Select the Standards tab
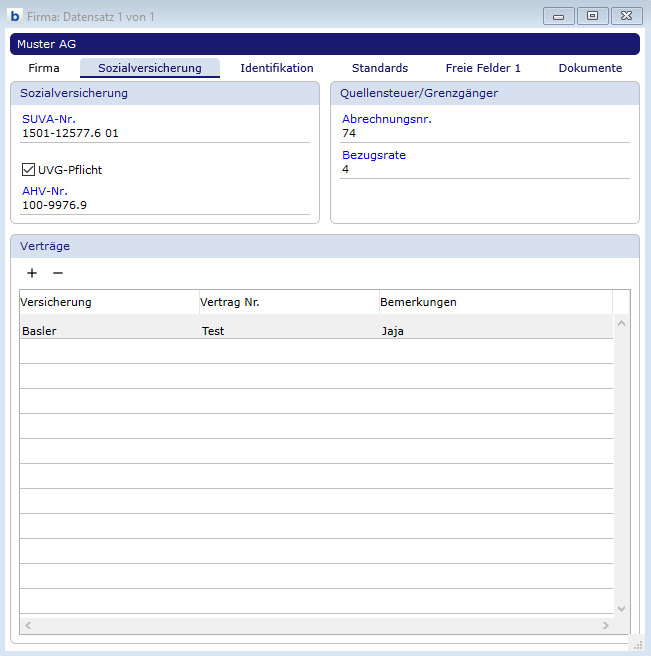Screen dimensions: 651x656 (x=380, y=68)
